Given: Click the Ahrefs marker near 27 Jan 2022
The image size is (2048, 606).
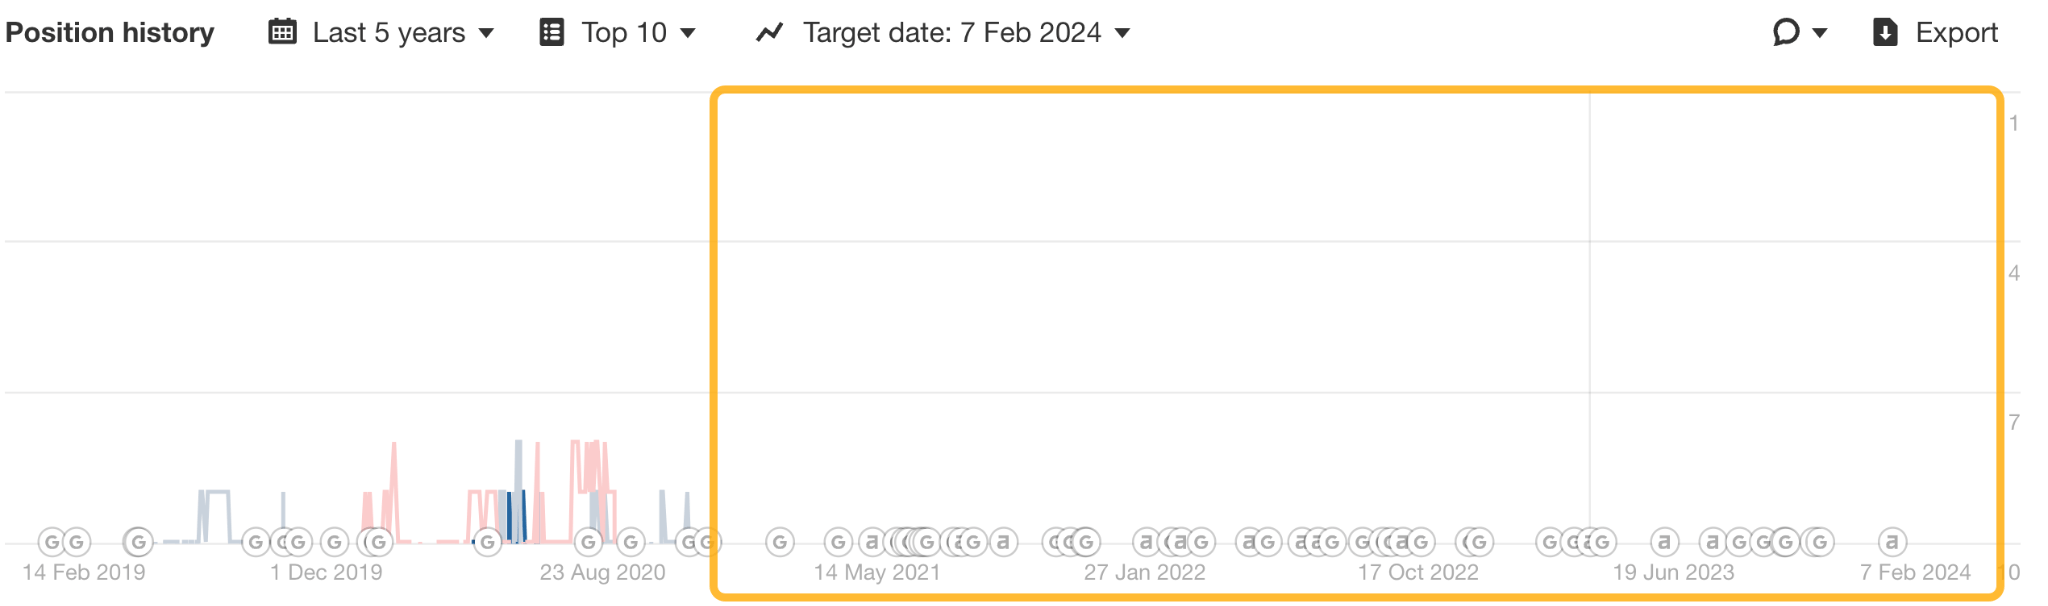Looking at the screenshot, I should point(1148,541).
